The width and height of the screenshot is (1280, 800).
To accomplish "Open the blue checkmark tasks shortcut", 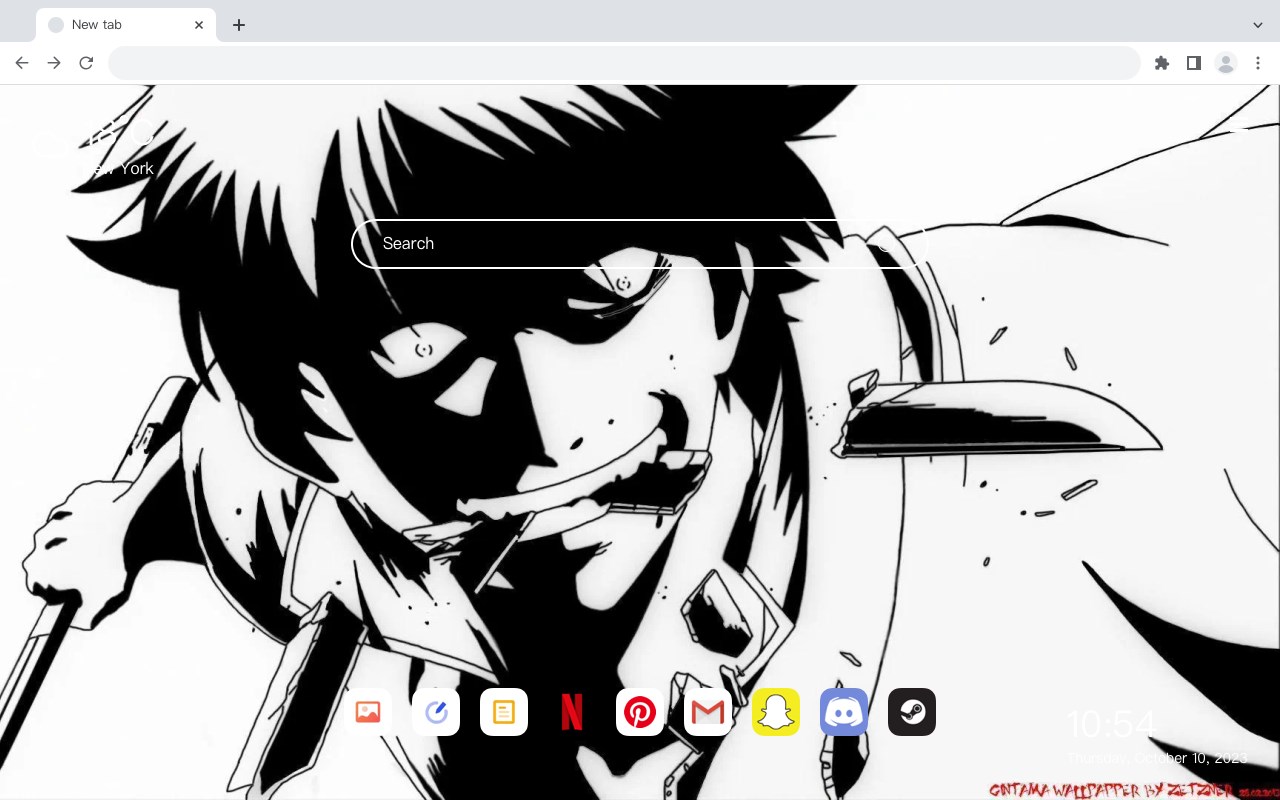I will pos(436,712).
